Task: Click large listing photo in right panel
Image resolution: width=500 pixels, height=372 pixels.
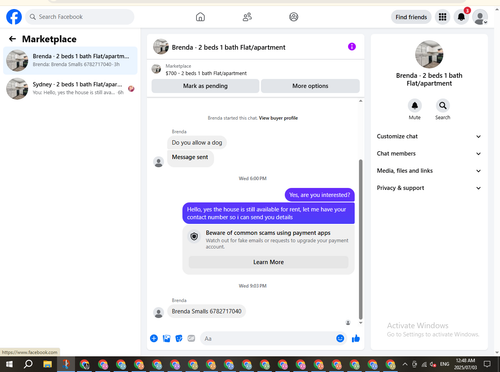Action: pyautogui.click(x=429, y=54)
